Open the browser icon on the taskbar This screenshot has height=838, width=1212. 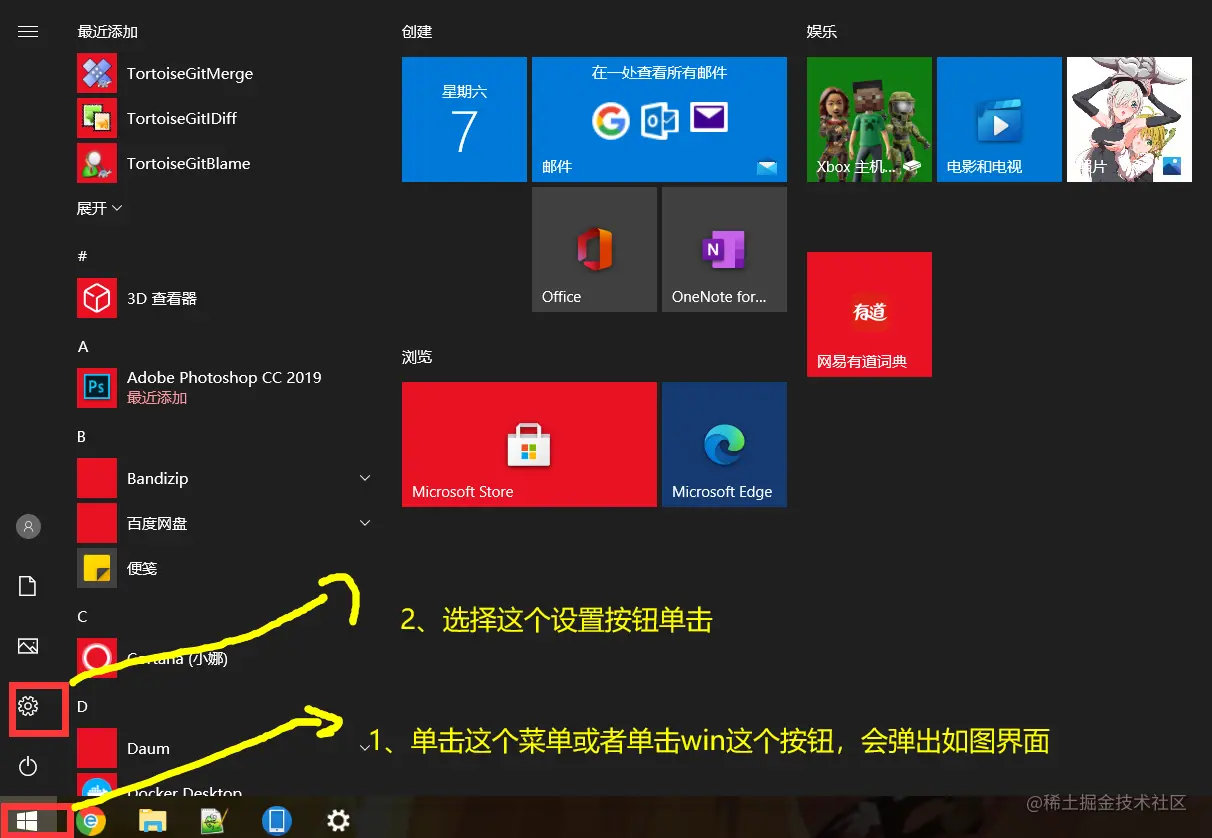(x=91, y=821)
